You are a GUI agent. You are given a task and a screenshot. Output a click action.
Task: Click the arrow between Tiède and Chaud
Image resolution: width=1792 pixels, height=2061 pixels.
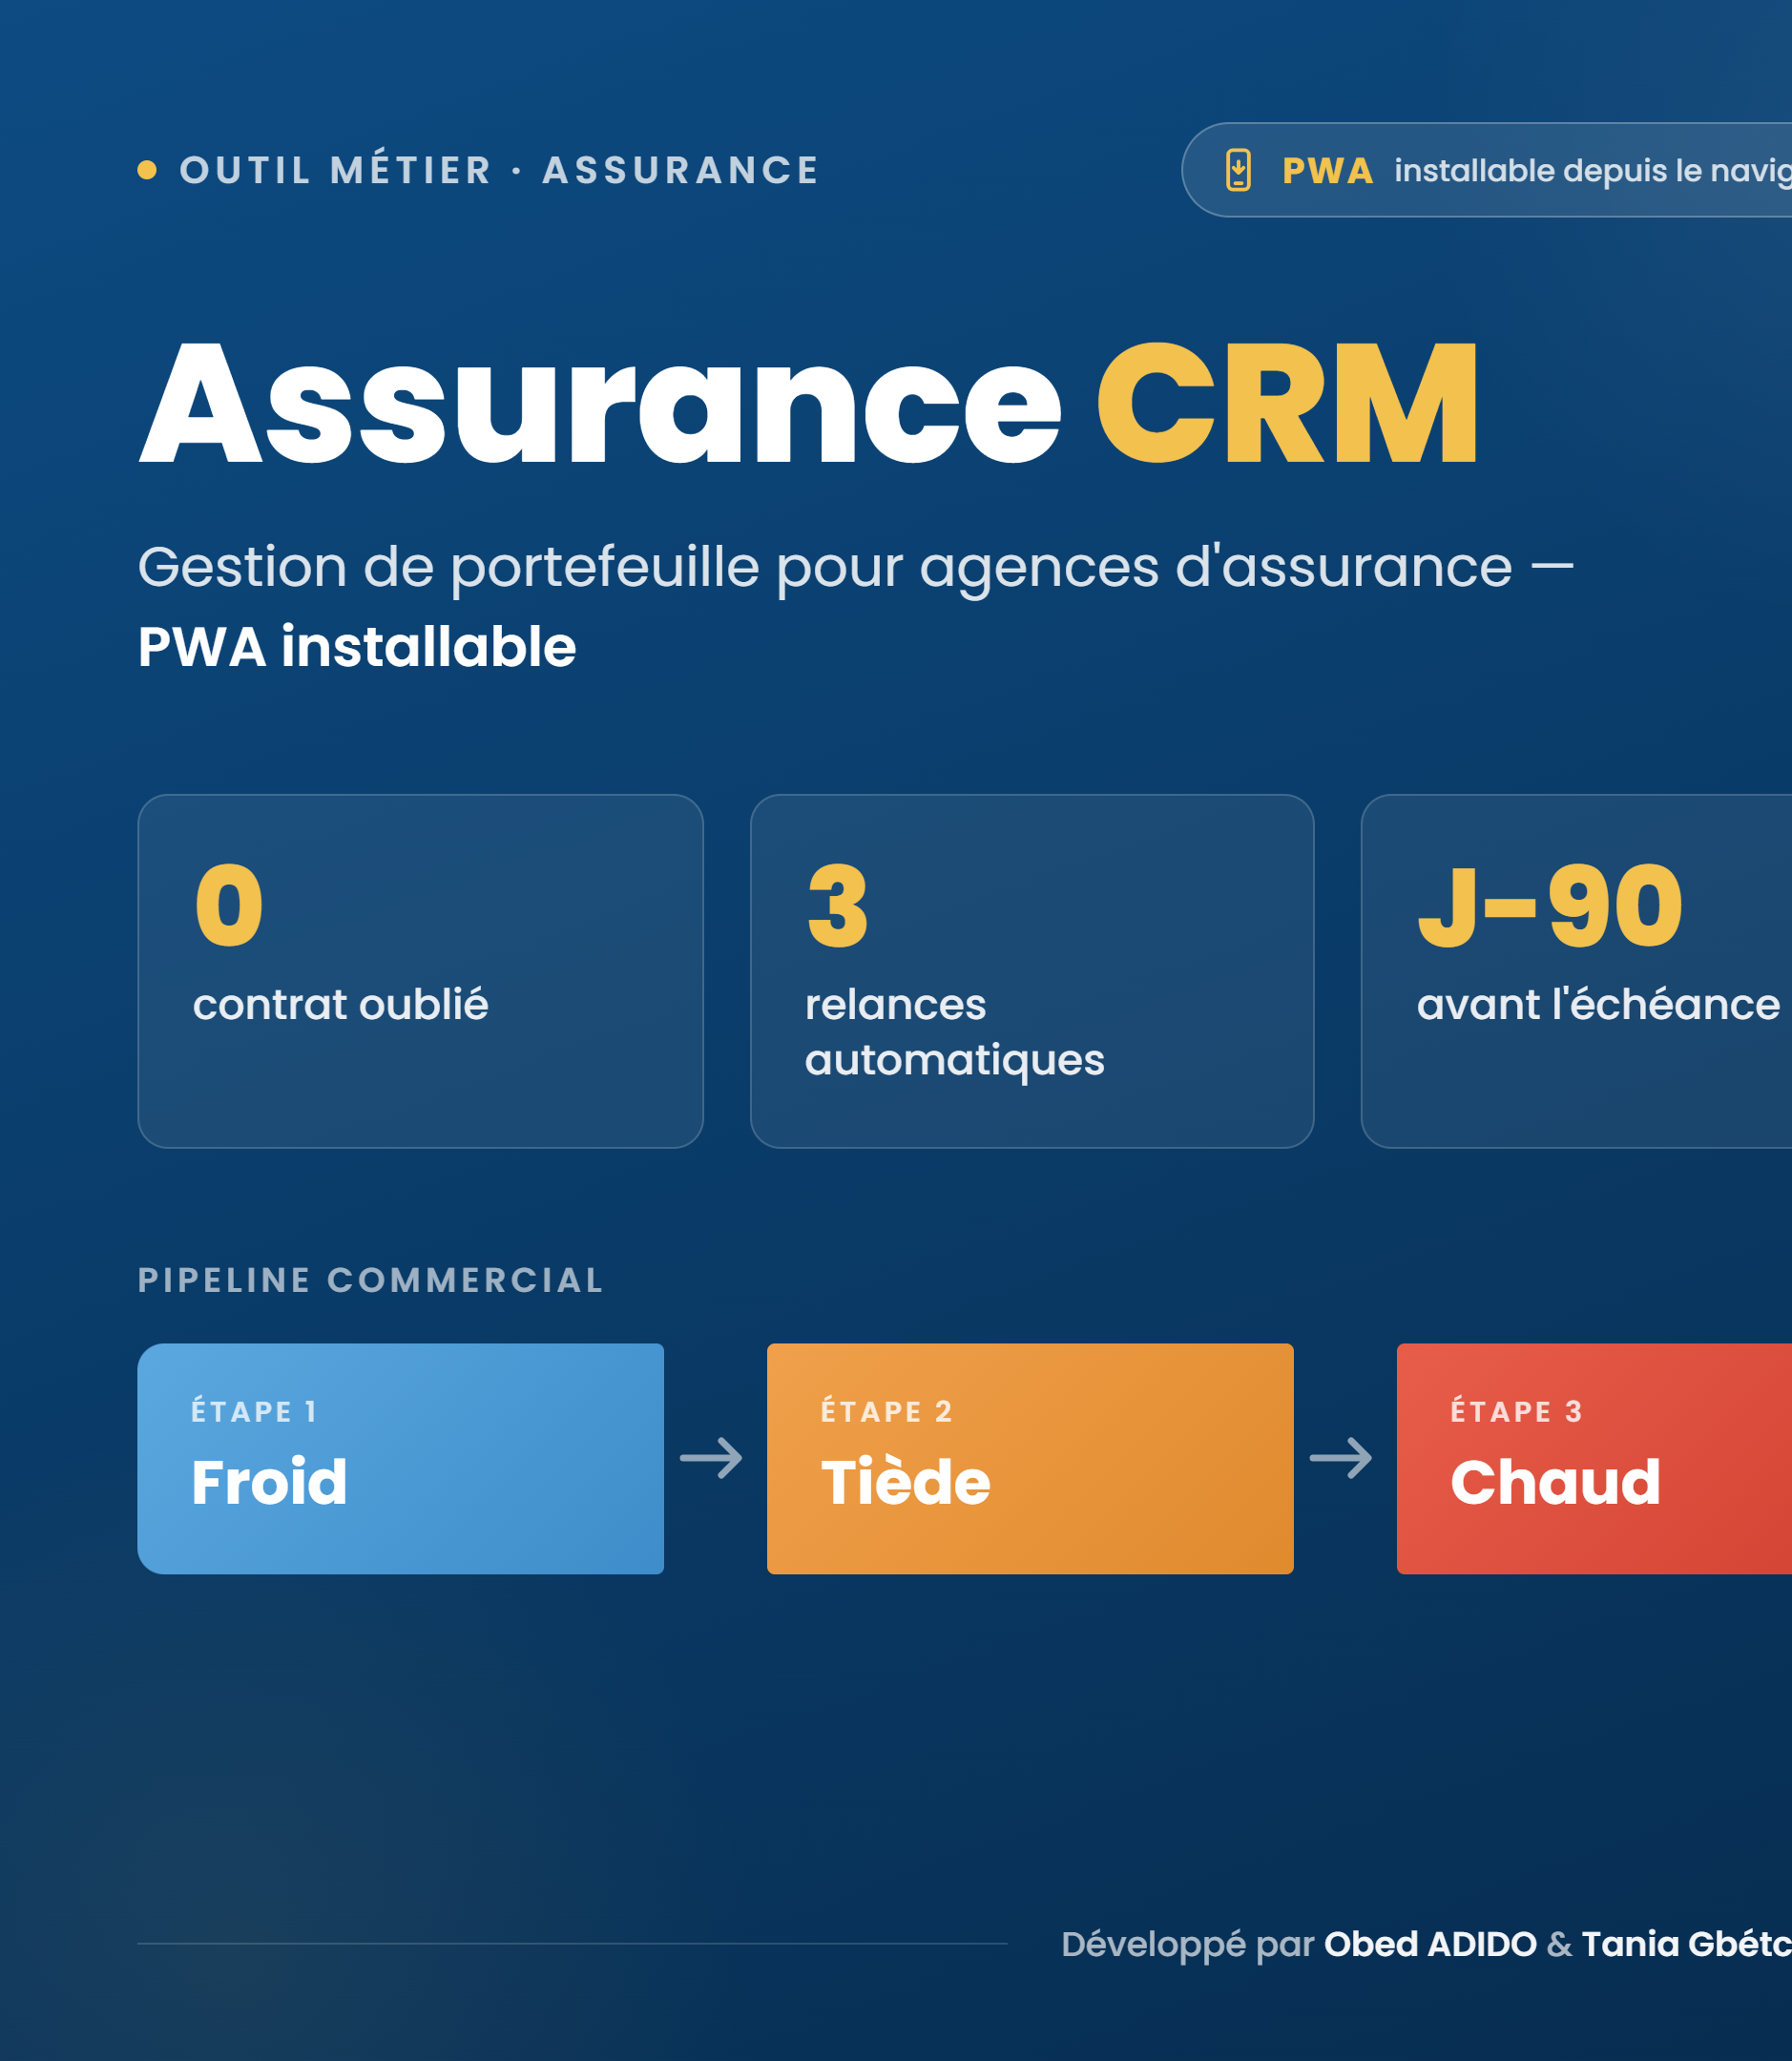(1341, 1458)
